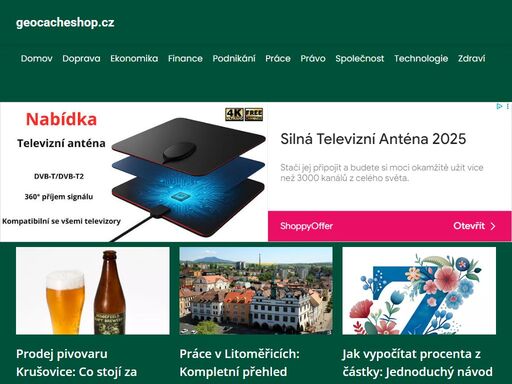This screenshot has height=384, width=512.
Task: Select Zdraví in the navigation bar
Action: [x=471, y=59]
